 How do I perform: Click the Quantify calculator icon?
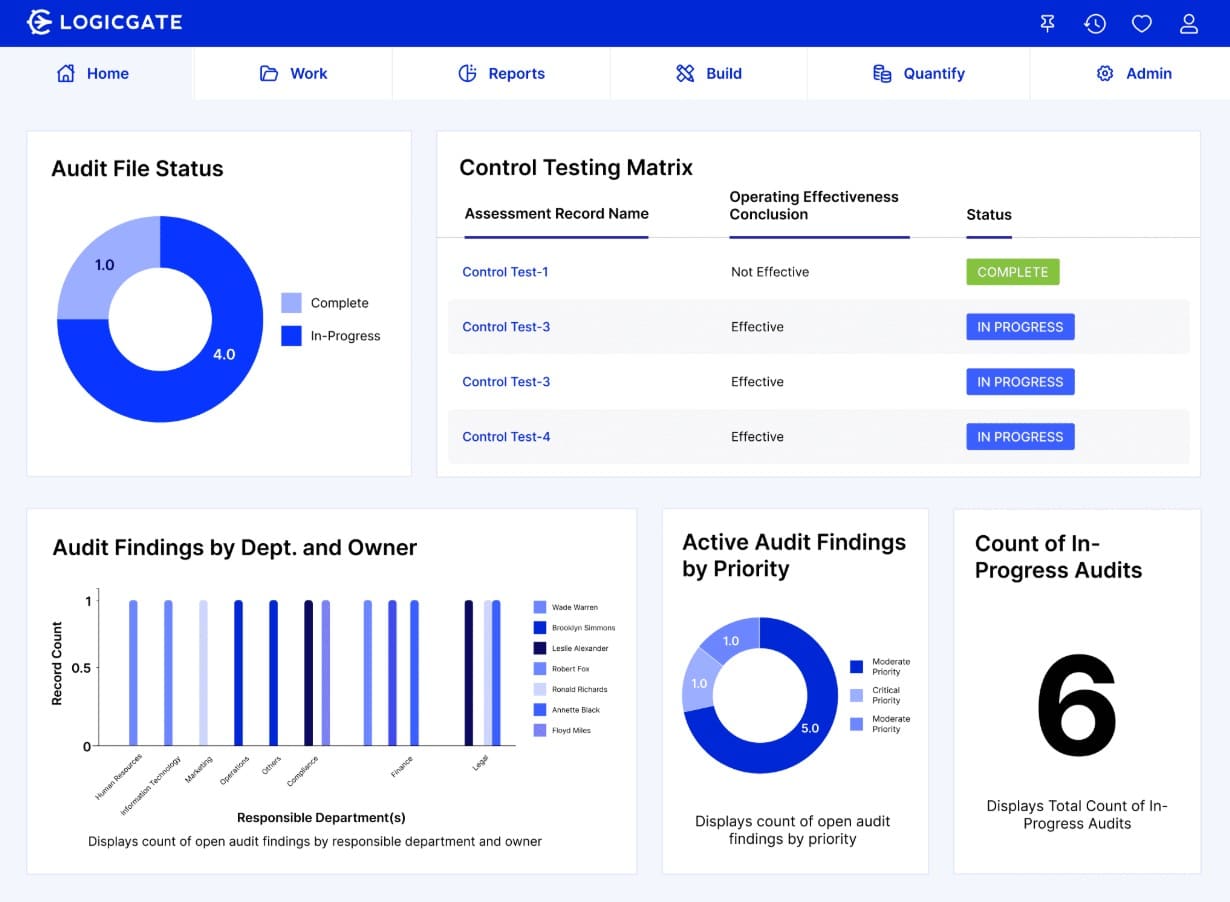pos(881,73)
